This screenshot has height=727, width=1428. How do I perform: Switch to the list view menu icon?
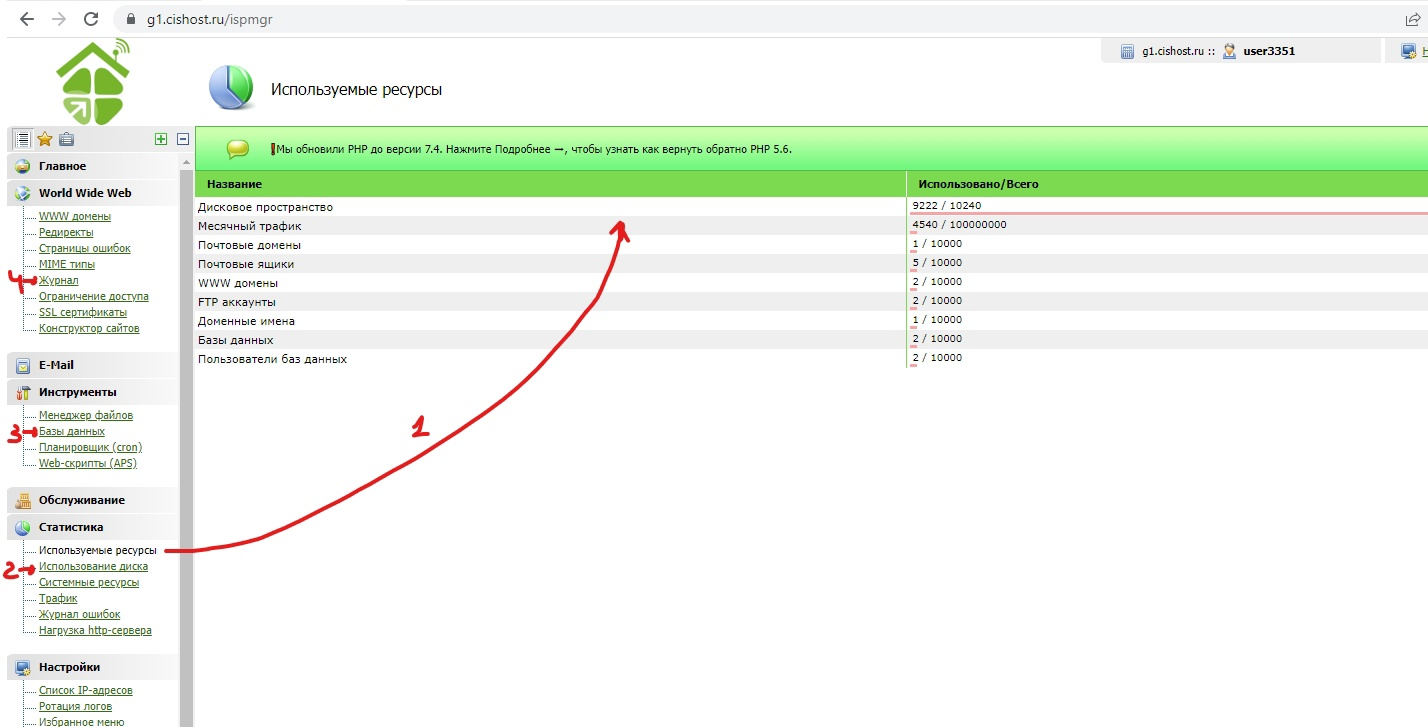[22, 140]
